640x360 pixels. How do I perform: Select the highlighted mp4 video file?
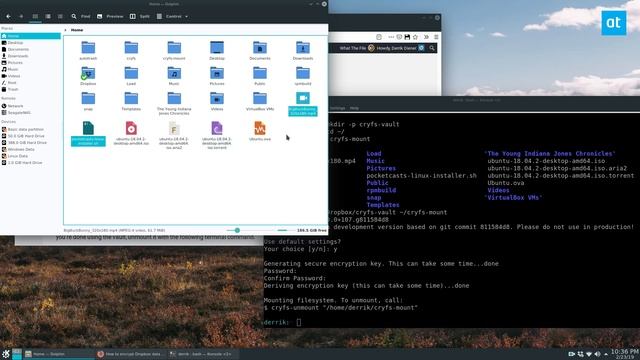302,103
